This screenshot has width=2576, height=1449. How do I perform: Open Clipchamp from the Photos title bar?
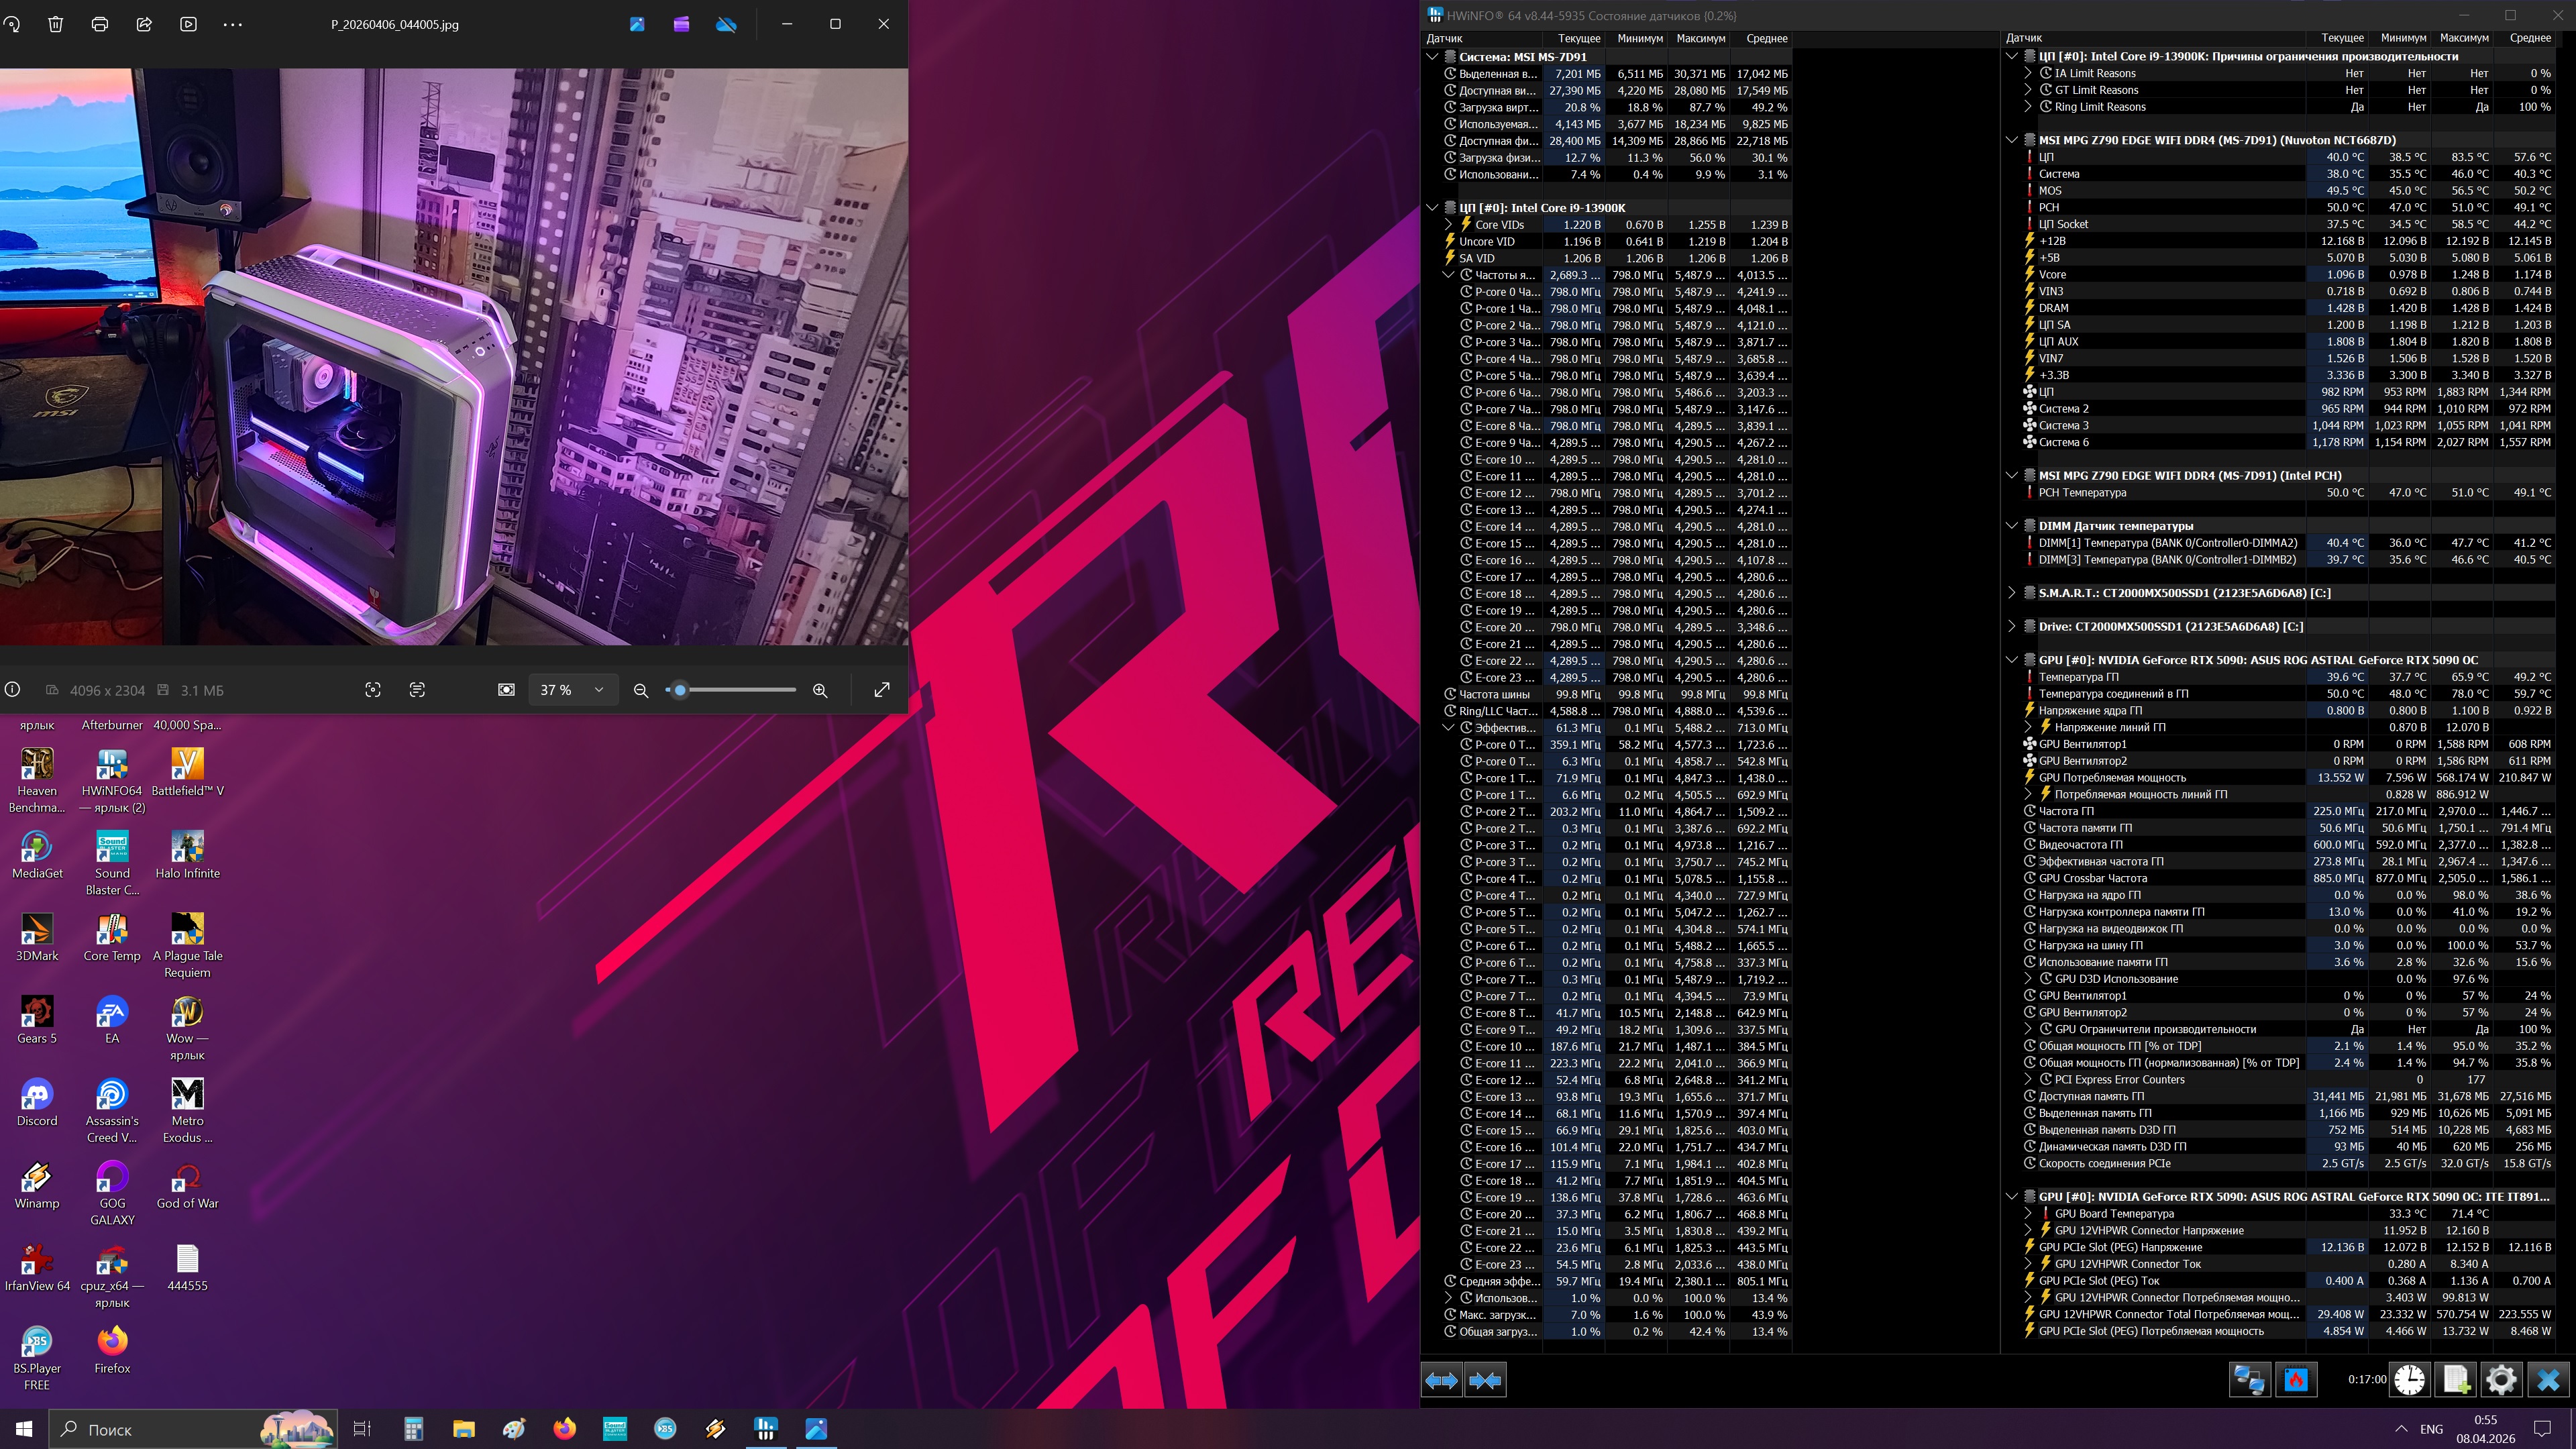point(681,24)
